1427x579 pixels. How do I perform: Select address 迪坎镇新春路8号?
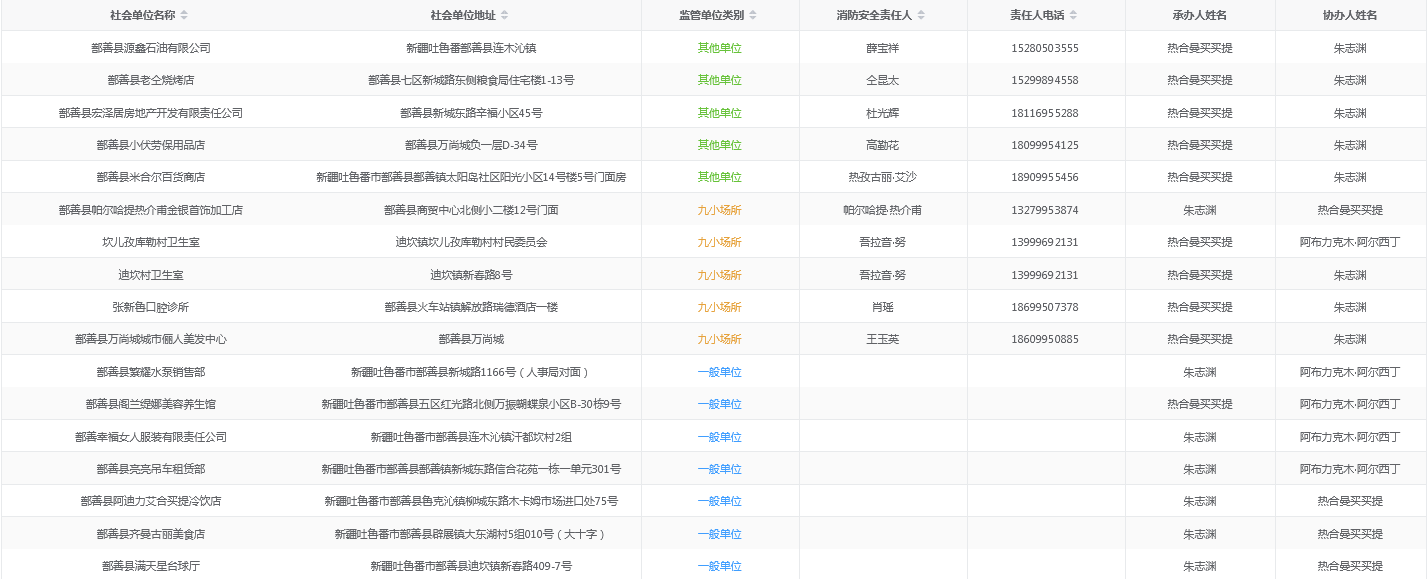(x=471, y=275)
